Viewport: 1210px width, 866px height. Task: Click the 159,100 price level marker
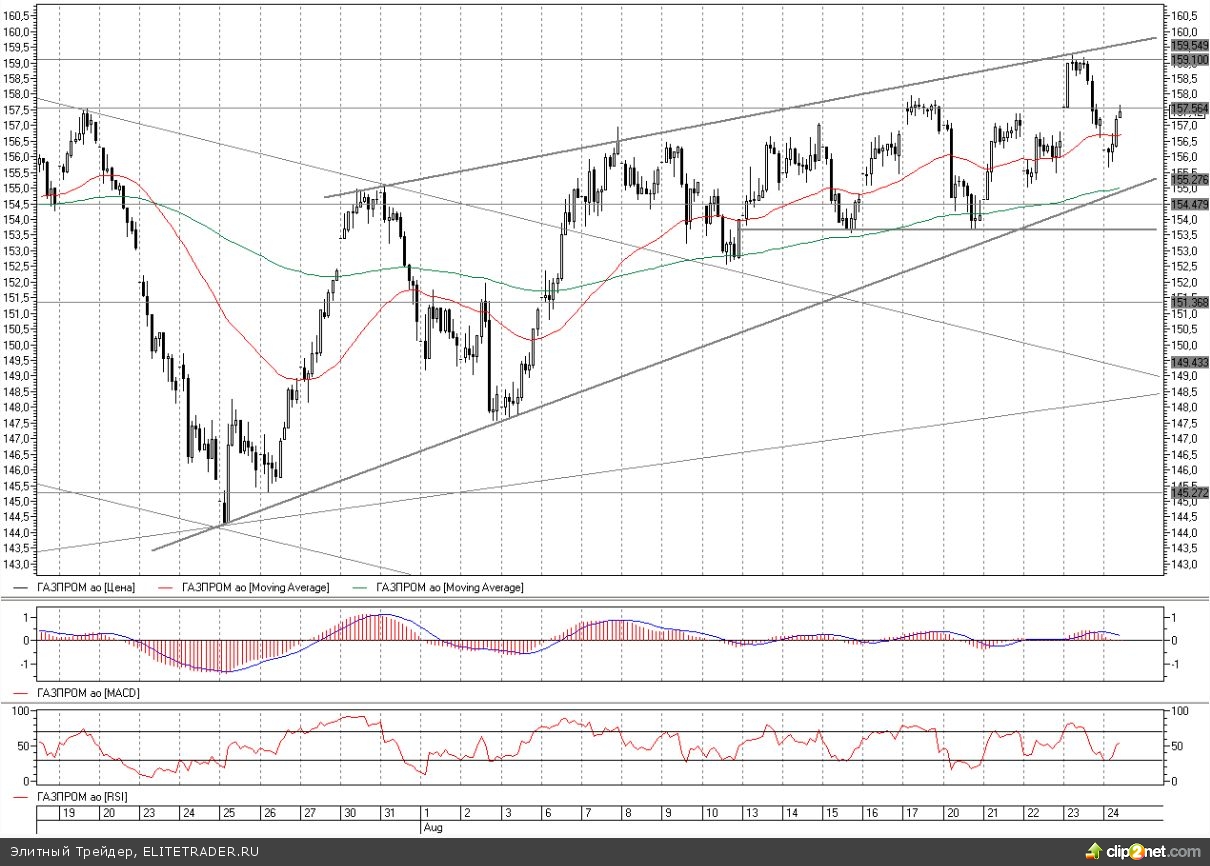[x=1188, y=60]
